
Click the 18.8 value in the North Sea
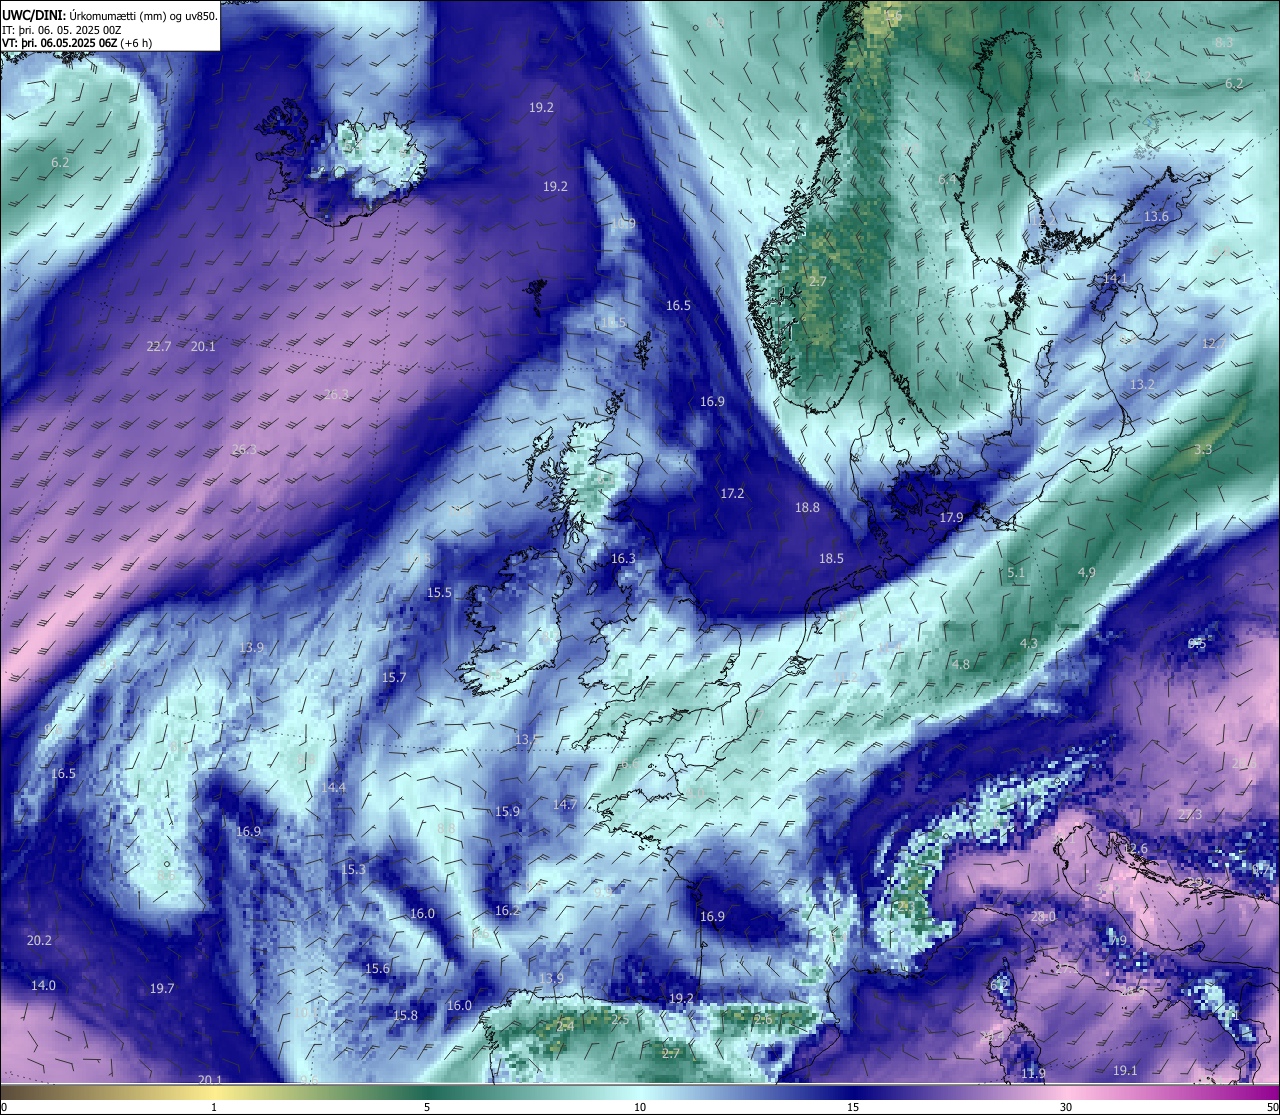807,507
